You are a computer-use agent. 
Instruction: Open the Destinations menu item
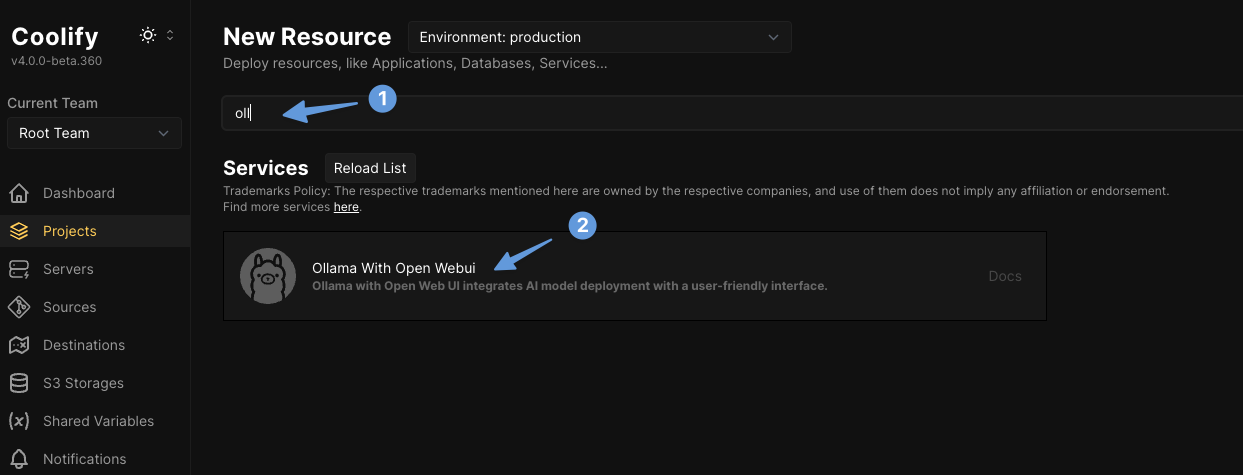point(84,345)
